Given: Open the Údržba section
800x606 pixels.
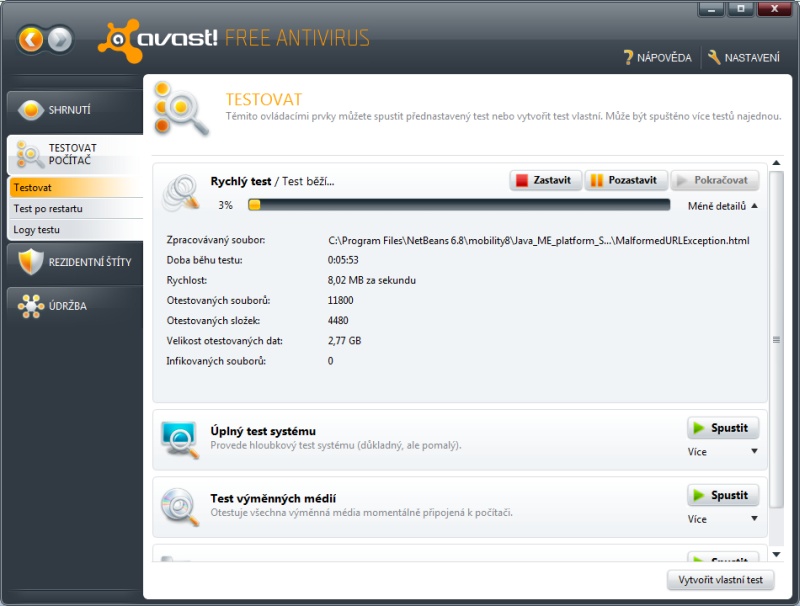Looking at the screenshot, I should 75,306.
